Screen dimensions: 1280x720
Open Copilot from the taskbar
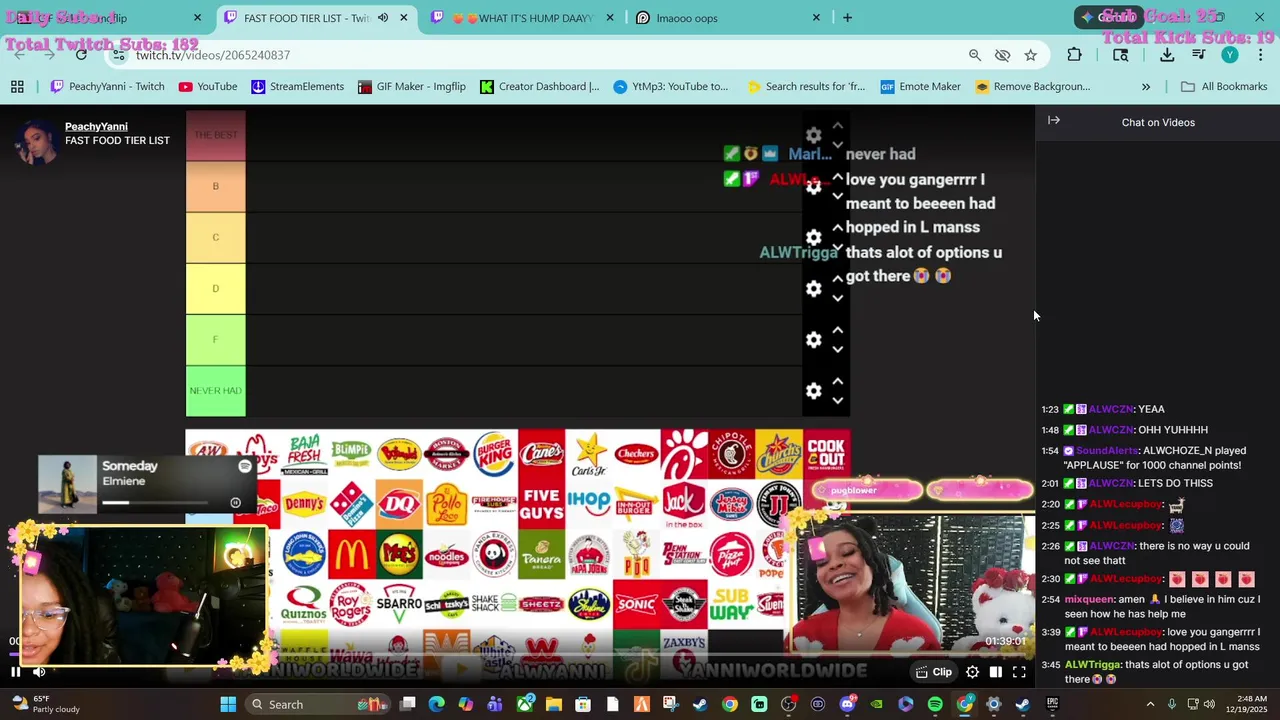click(466, 704)
